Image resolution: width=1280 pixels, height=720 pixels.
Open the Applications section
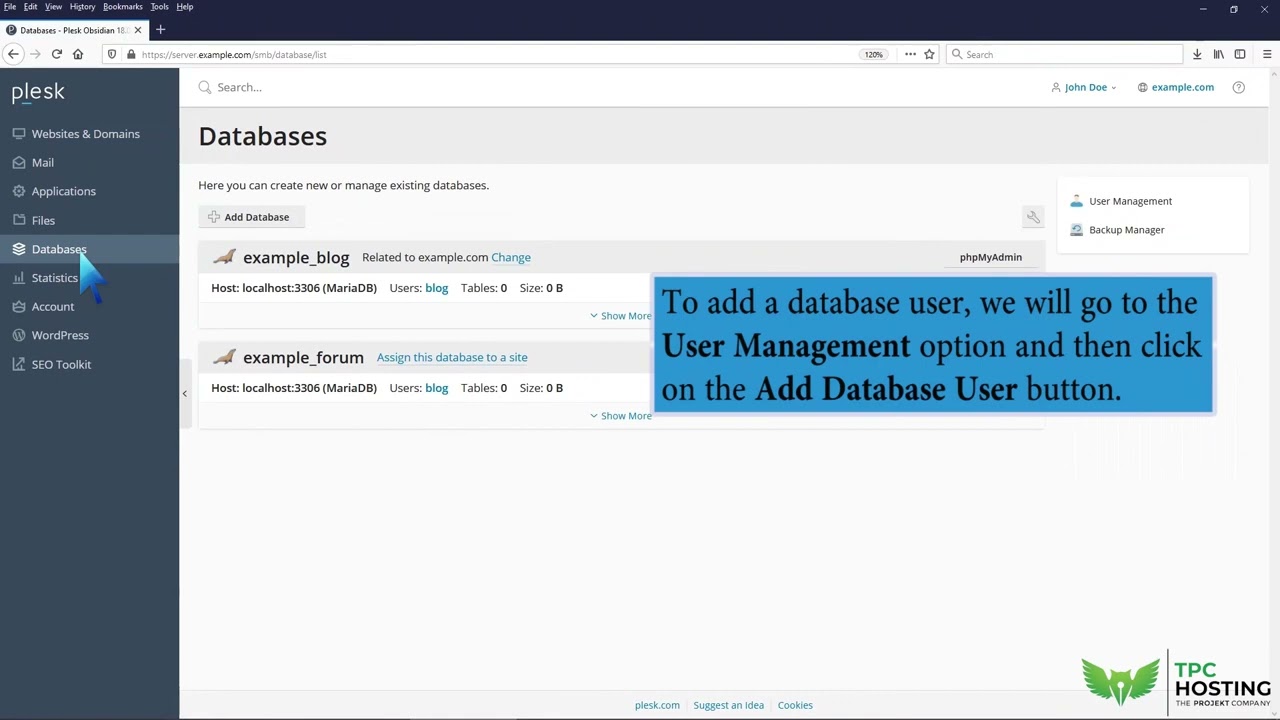tap(63, 191)
